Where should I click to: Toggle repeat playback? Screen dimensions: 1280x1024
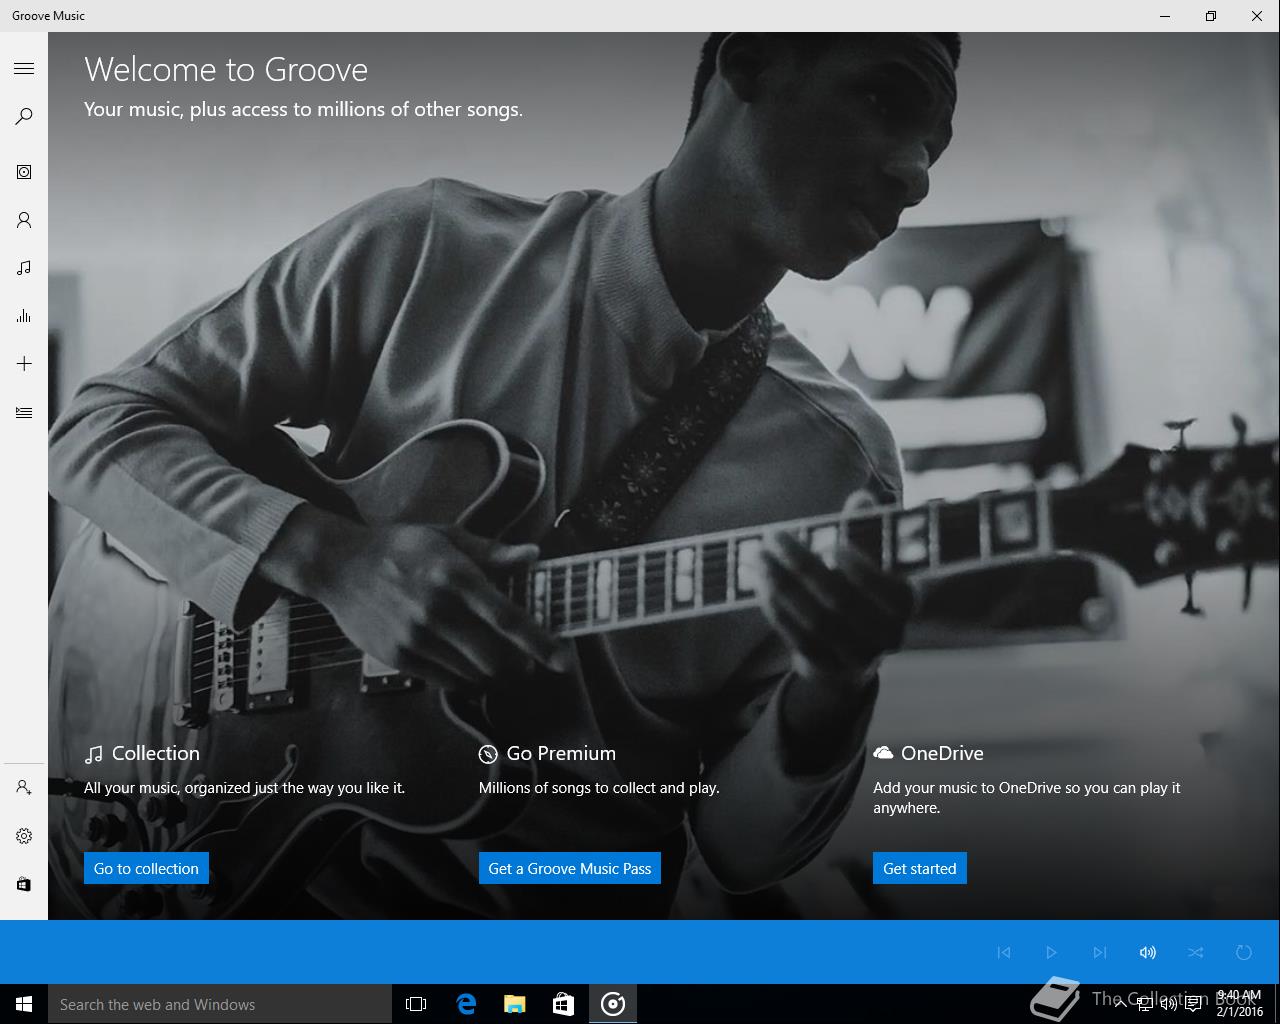pyautogui.click(x=1244, y=952)
